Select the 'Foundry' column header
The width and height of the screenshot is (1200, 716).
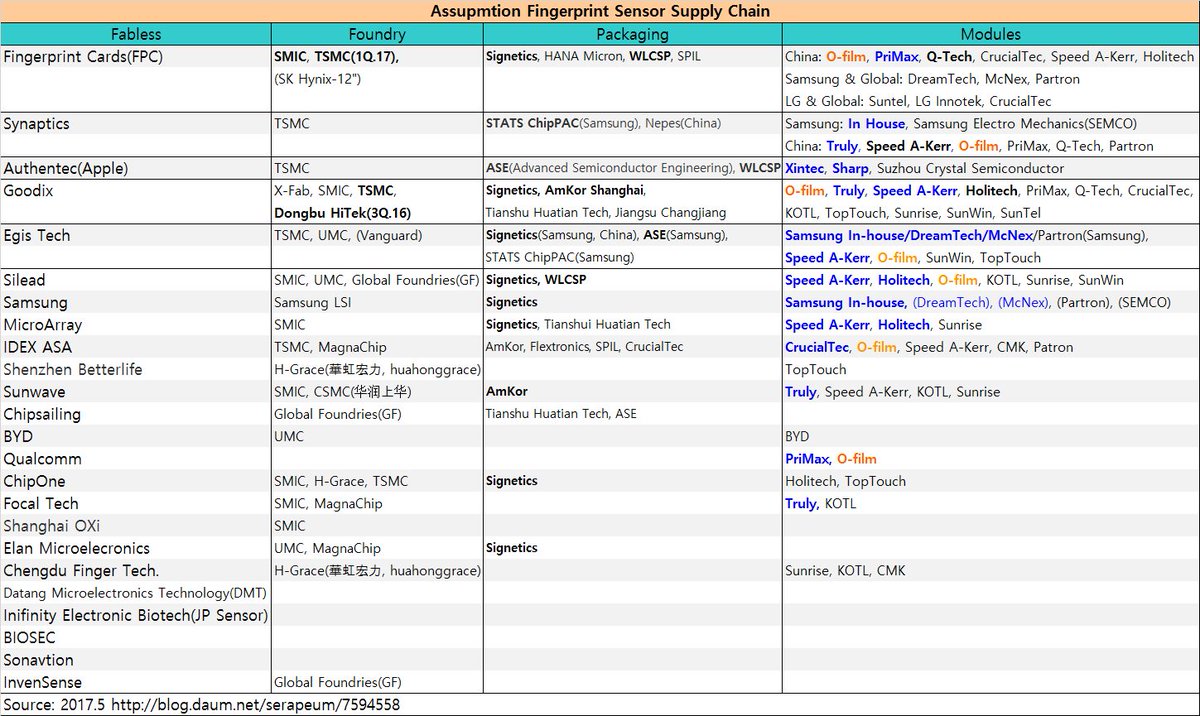tap(377, 34)
